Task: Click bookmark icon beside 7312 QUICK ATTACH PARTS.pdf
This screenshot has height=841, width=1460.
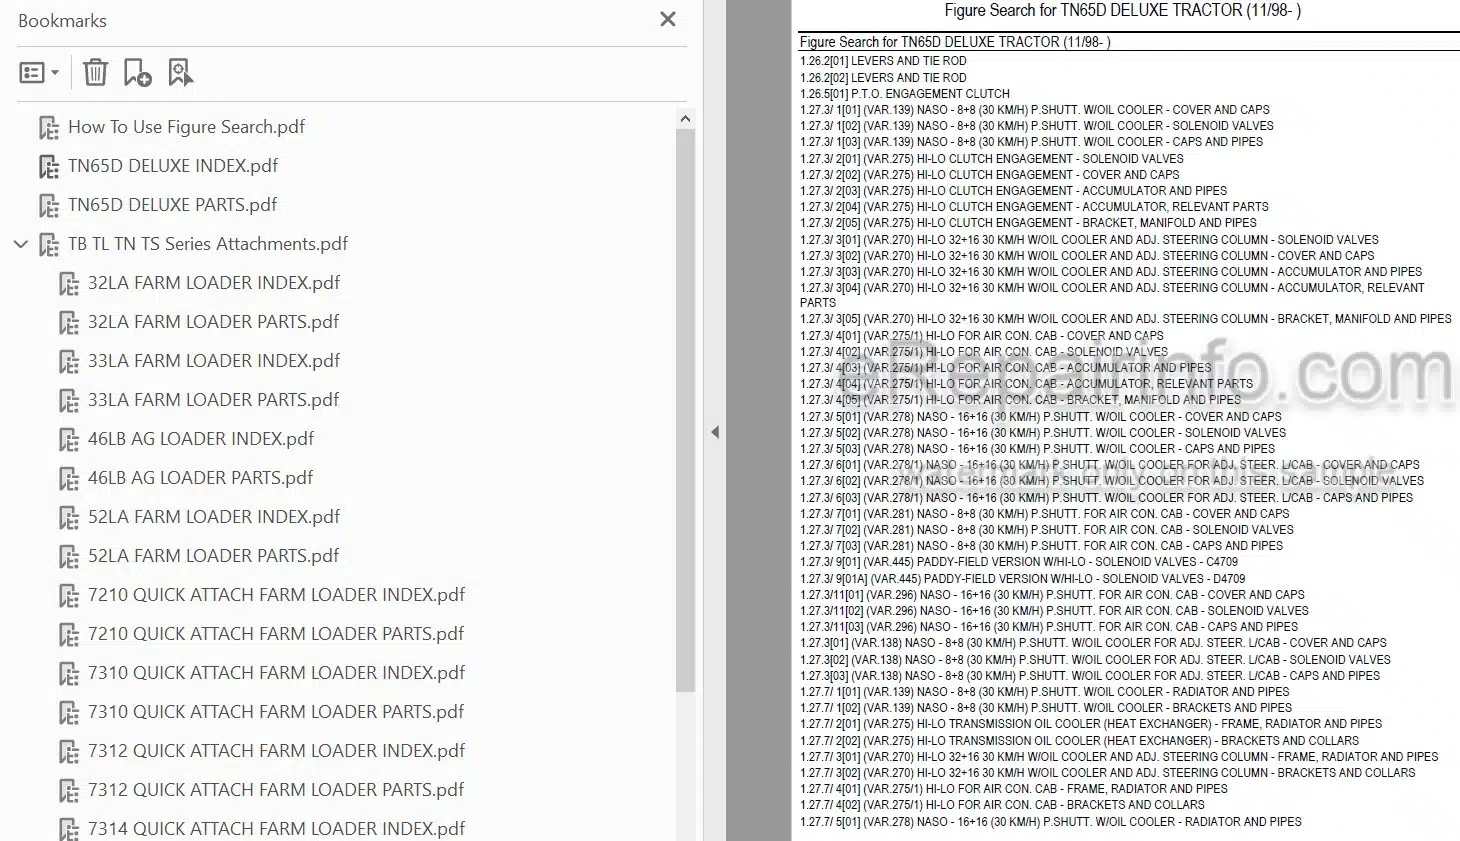Action: (x=69, y=791)
